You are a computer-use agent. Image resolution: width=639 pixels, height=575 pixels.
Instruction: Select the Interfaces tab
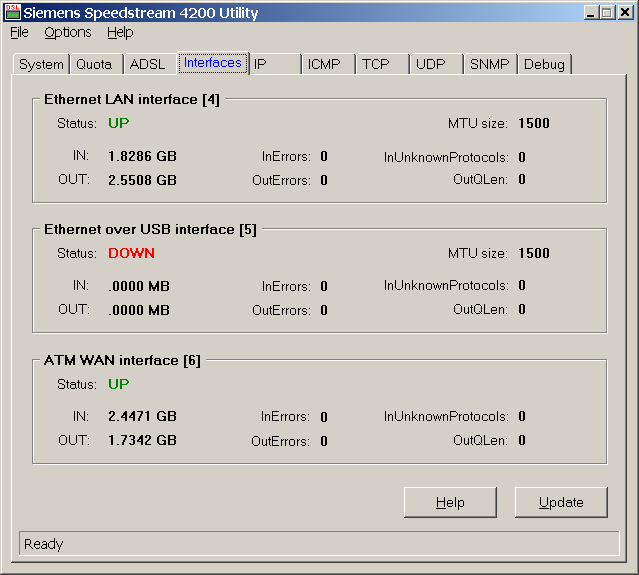[213, 63]
